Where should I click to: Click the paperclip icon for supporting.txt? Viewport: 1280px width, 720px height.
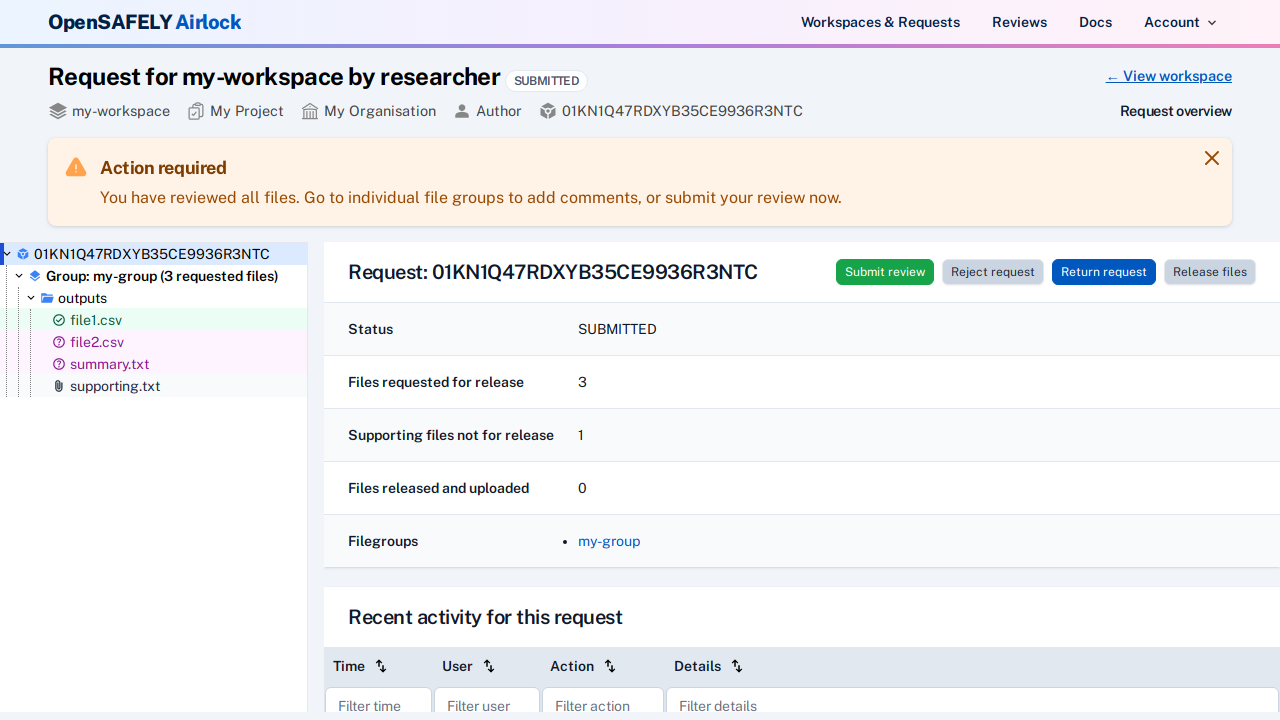59,386
